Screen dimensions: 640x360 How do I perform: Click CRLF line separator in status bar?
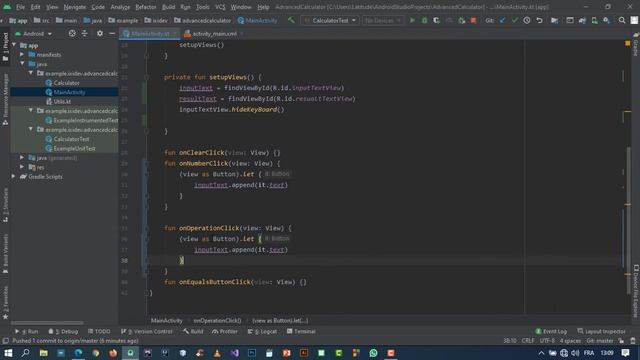click(528, 341)
